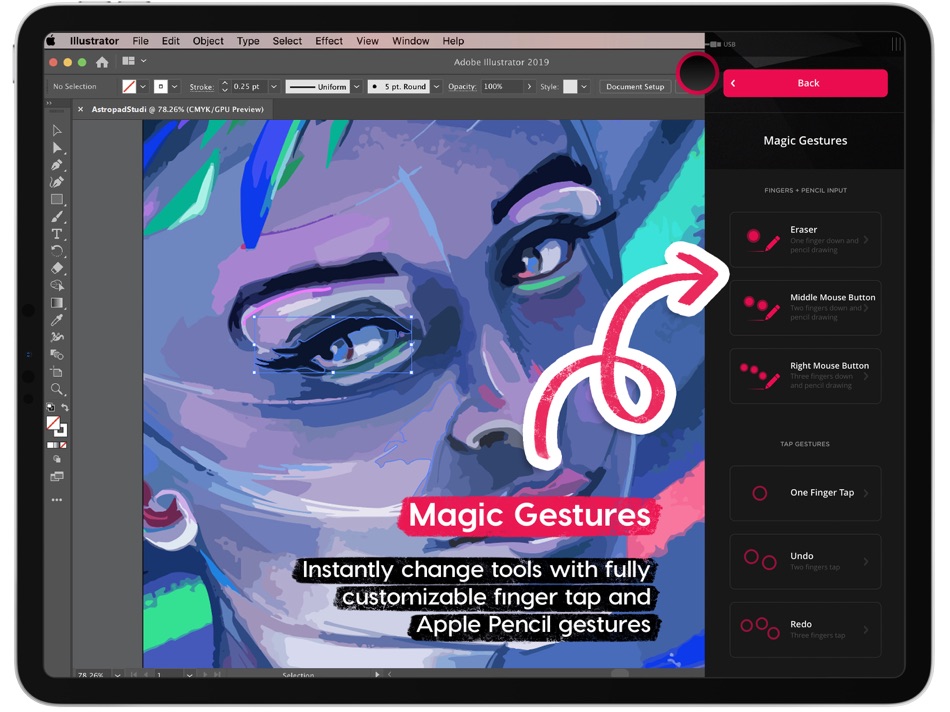Select the Gradient tool
The image size is (950, 712).
[x=57, y=302]
